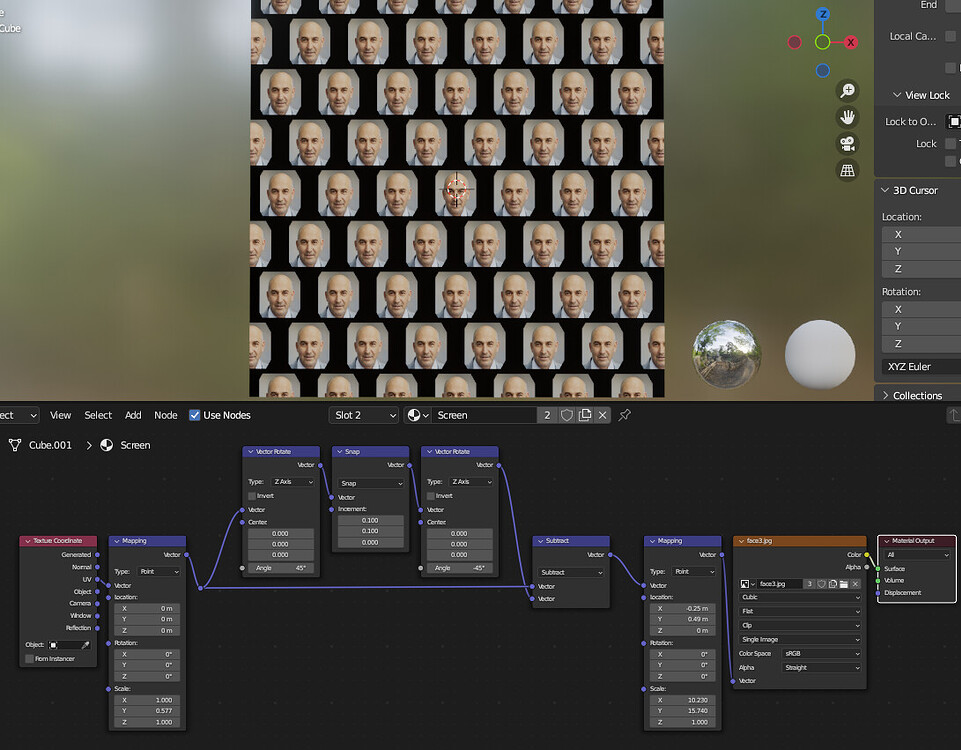This screenshot has width=961, height=750.
Task: Unlink Screen material with X icon
Action: [x=602, y=415]
